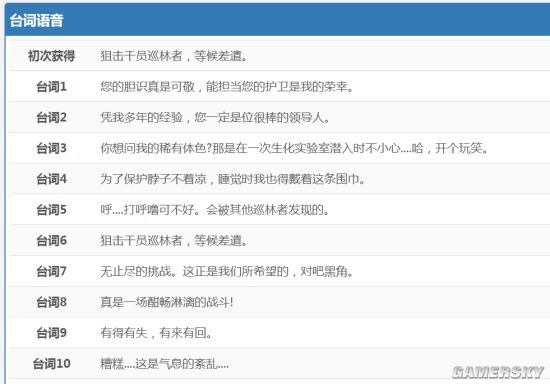
Task: Click the 台词5 label
Action: click(x=51, y=210)
